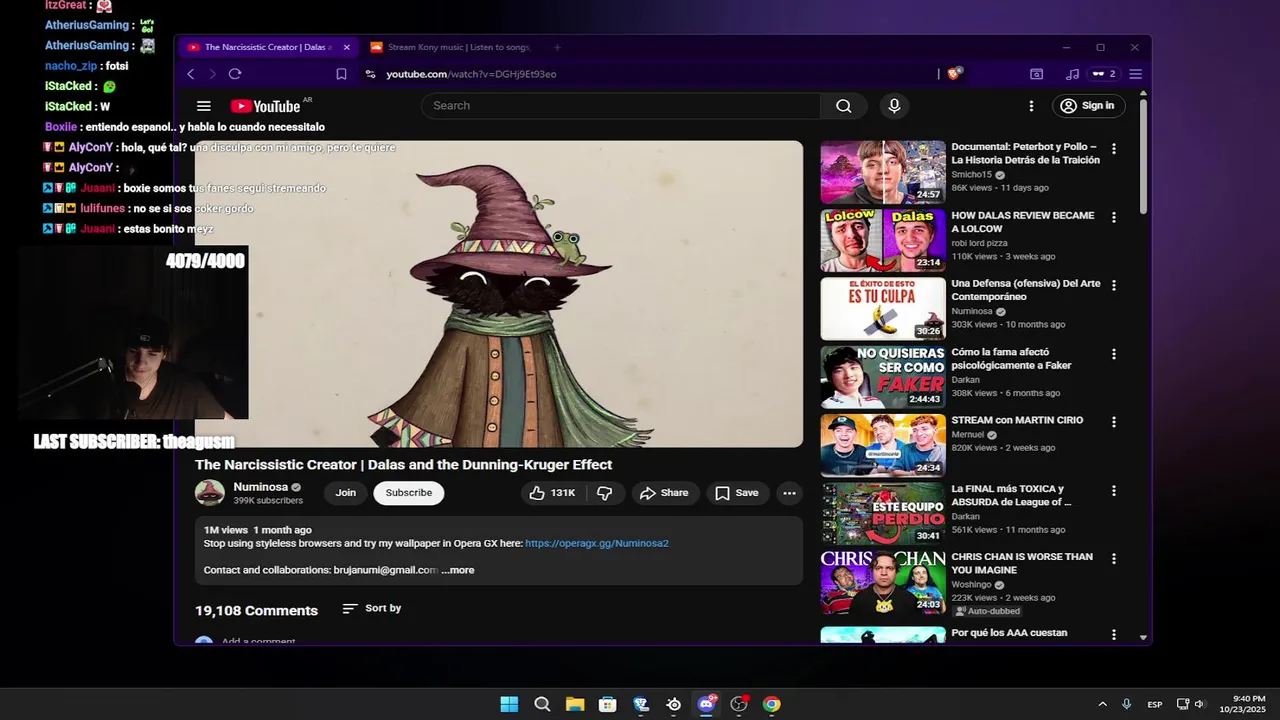Open Microsoft Store from taskbar
1280x720 pixels.
click(607, 704)
